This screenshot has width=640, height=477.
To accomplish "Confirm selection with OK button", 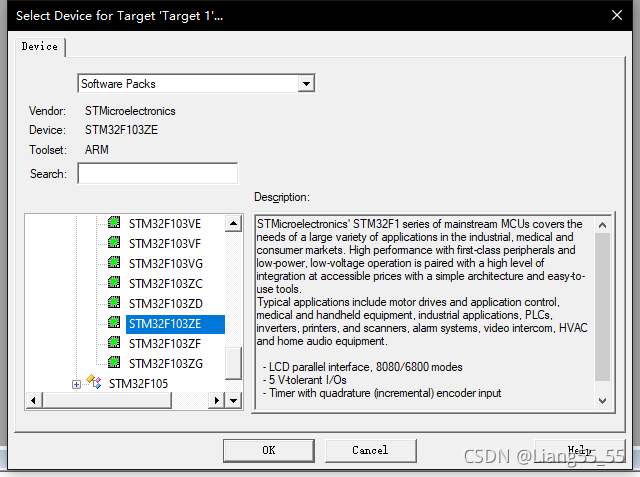I will (269, 450).
